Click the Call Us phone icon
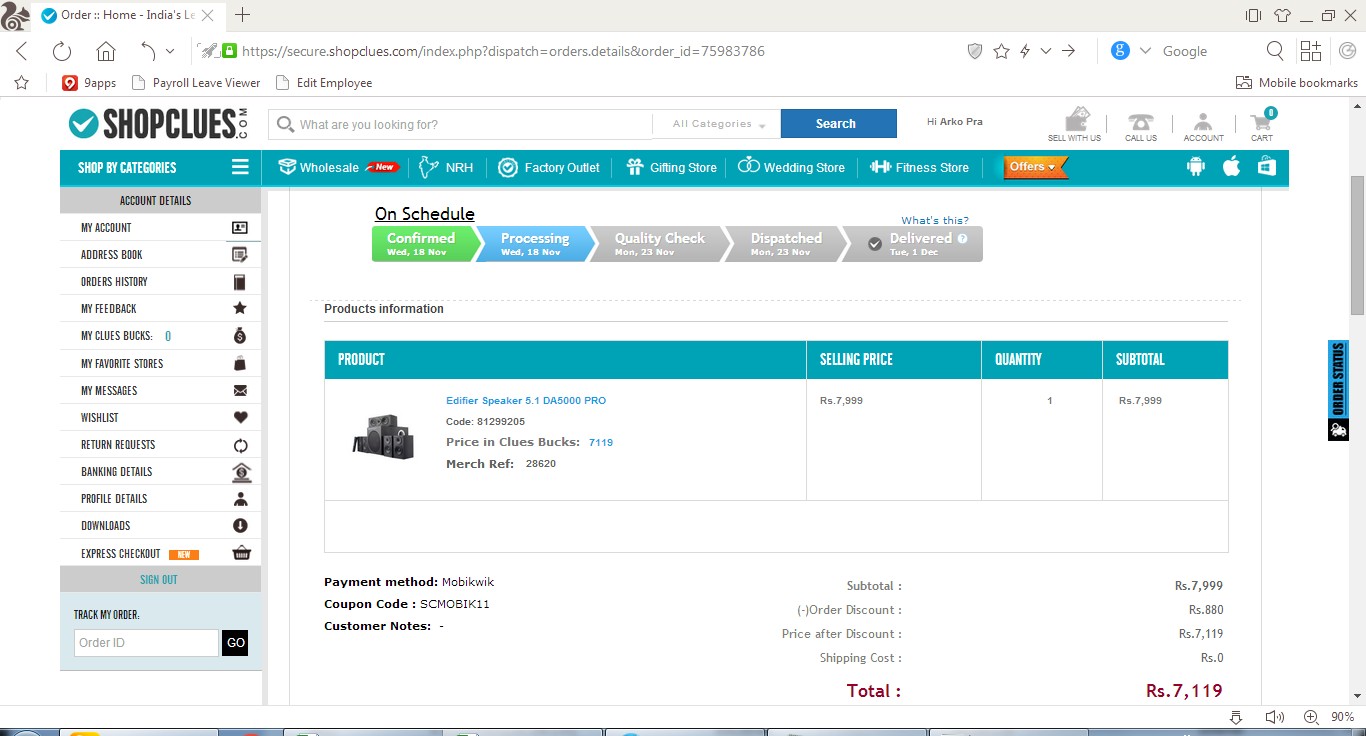This screenshot has height=736, width=1366. point(1140,123)
